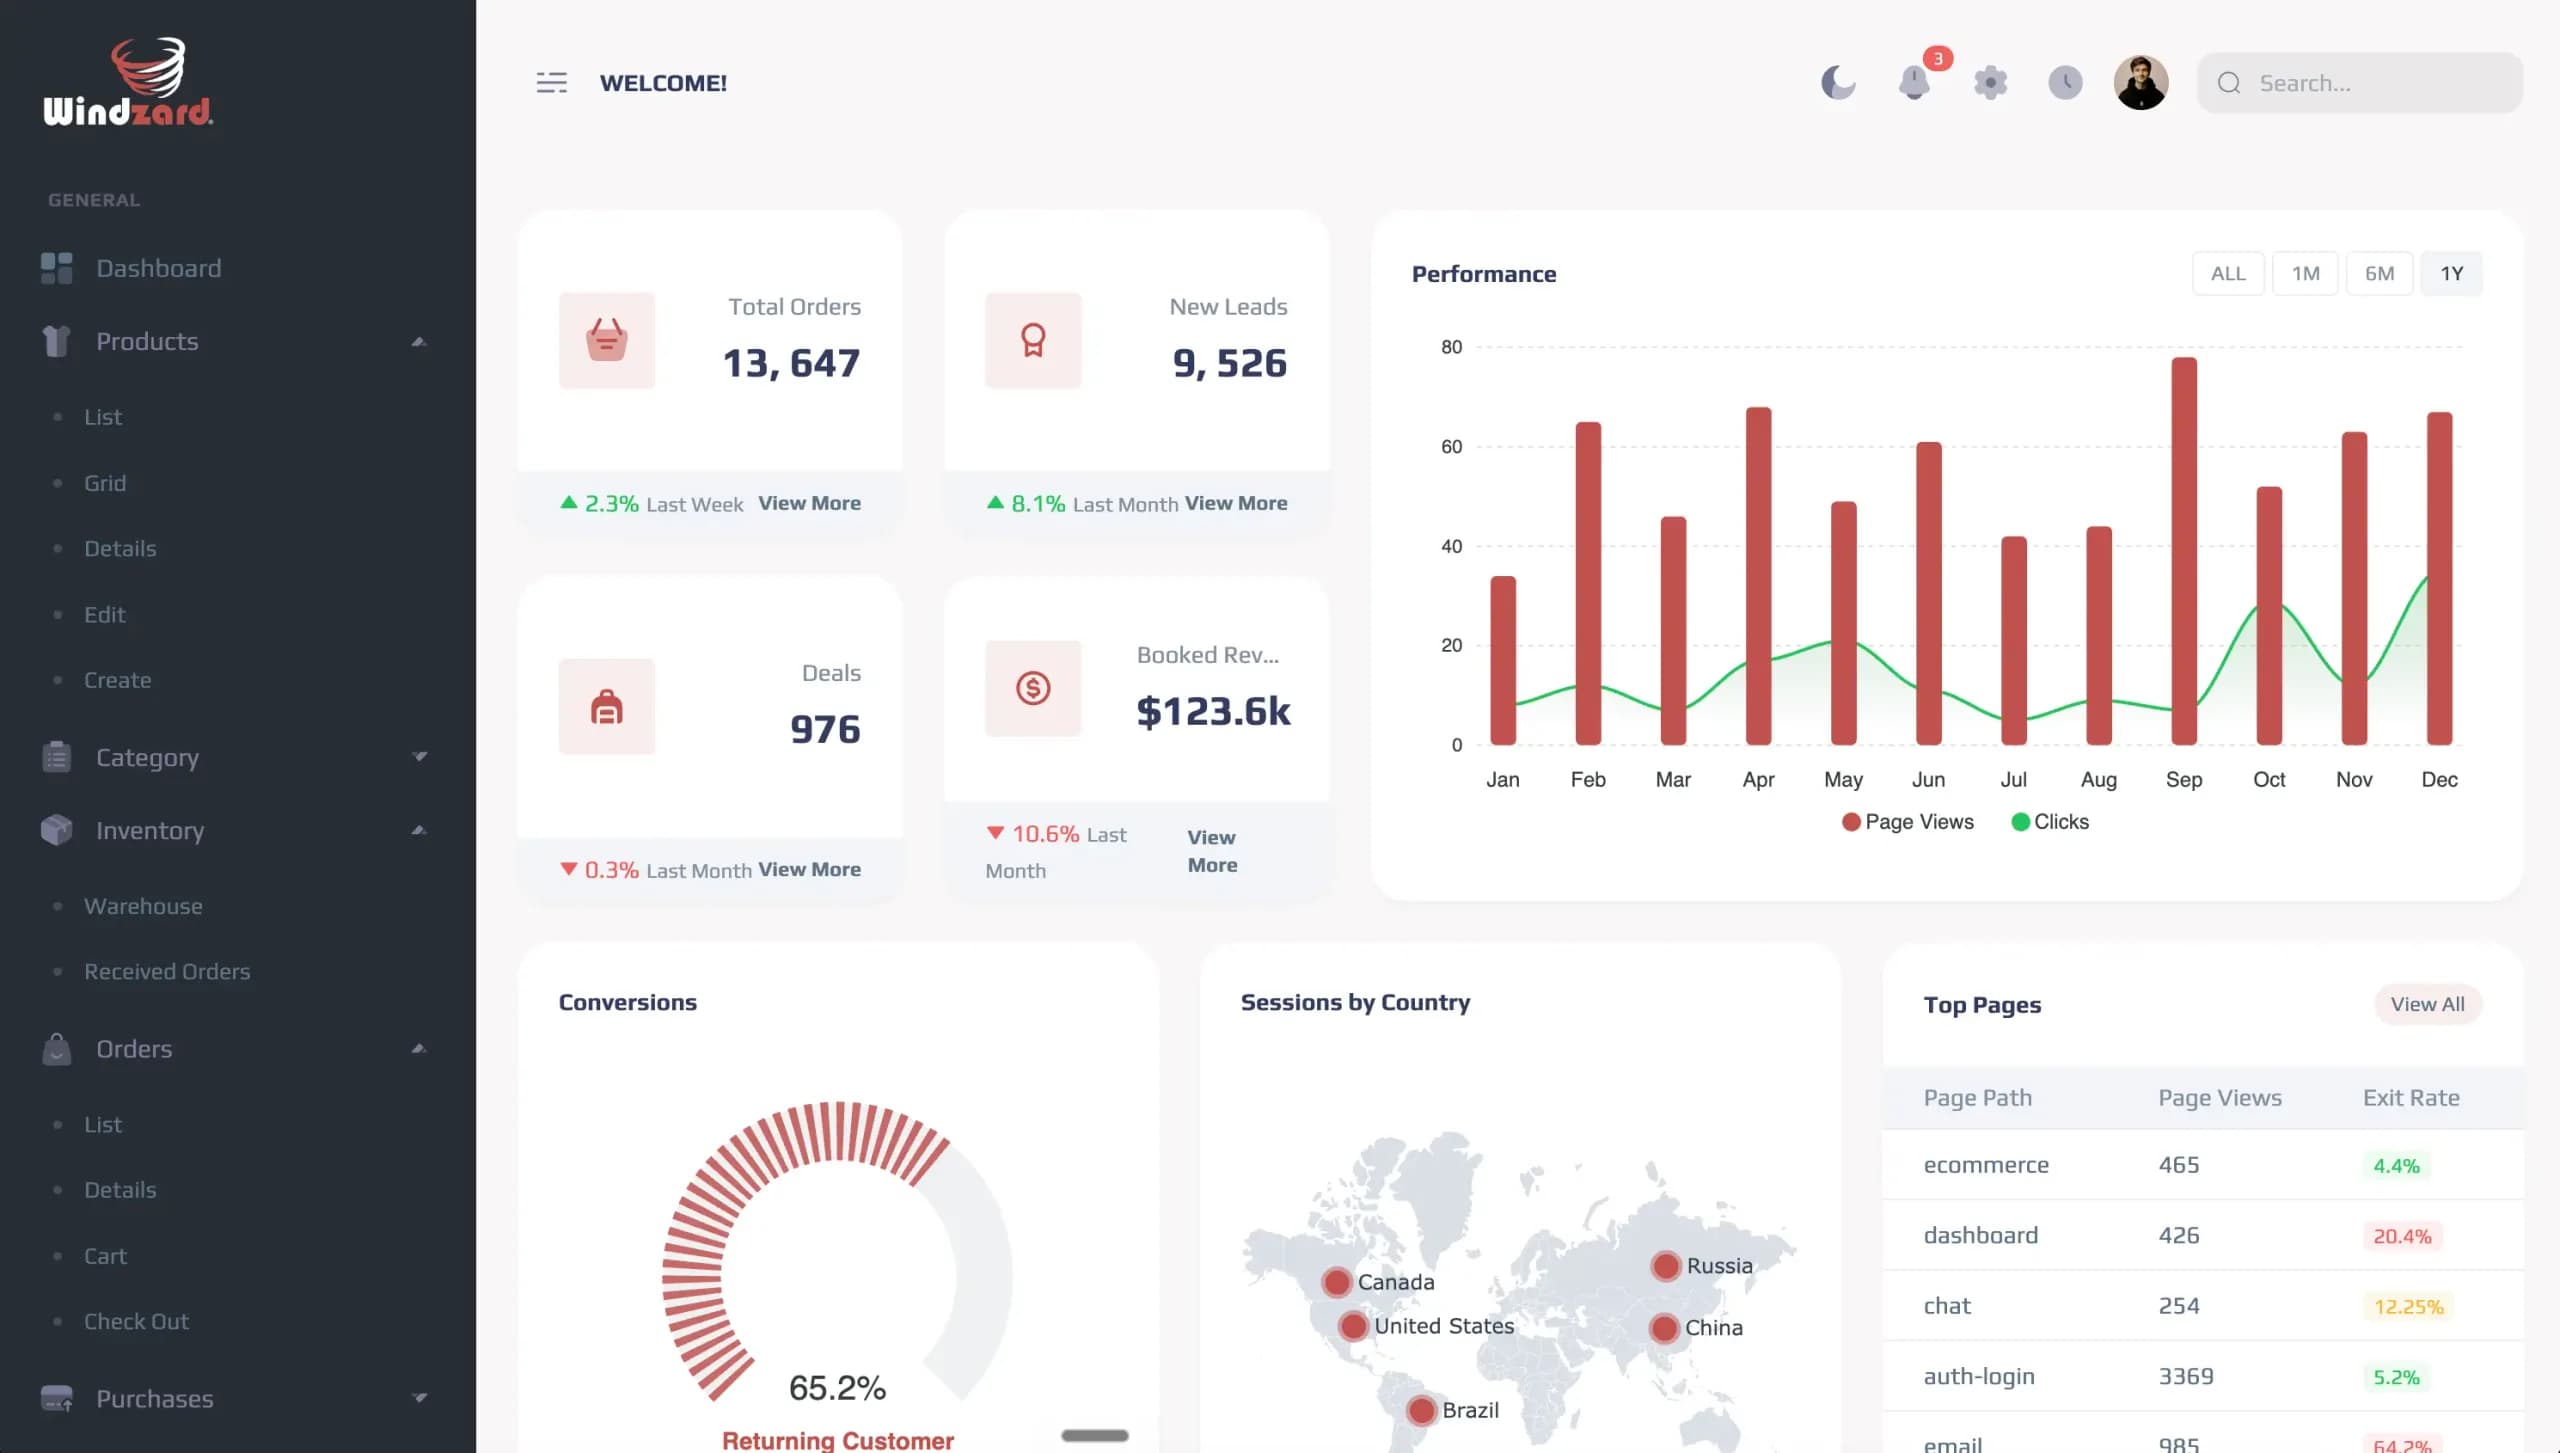Click View All in Top Pages

2427,1004
